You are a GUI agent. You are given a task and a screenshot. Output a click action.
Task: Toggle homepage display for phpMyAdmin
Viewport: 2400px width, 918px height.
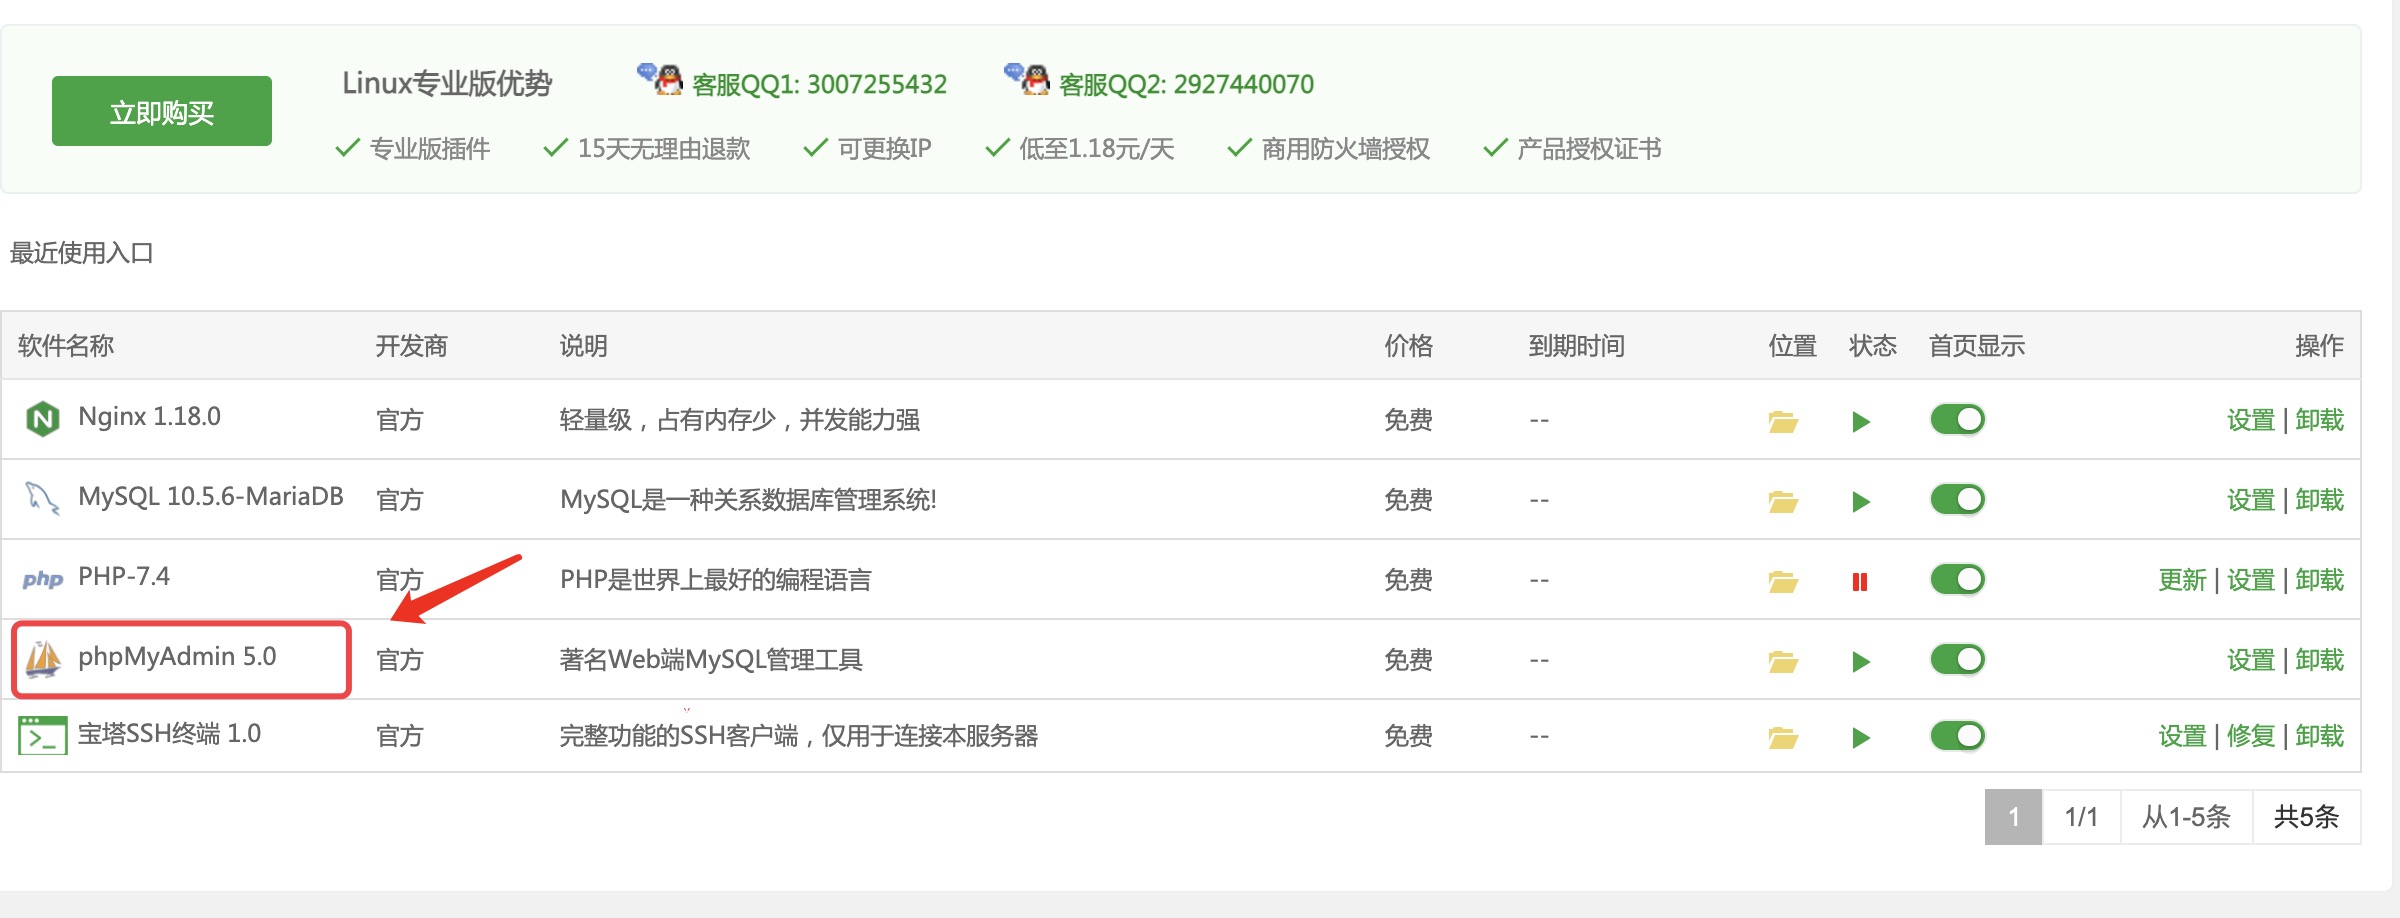coord(1957,660)
